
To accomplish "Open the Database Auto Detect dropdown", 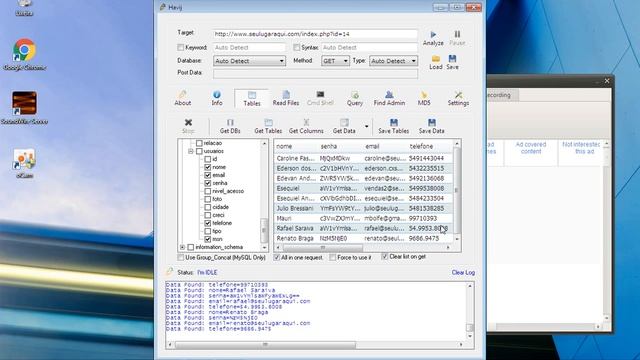I will [x=249, y=61].
